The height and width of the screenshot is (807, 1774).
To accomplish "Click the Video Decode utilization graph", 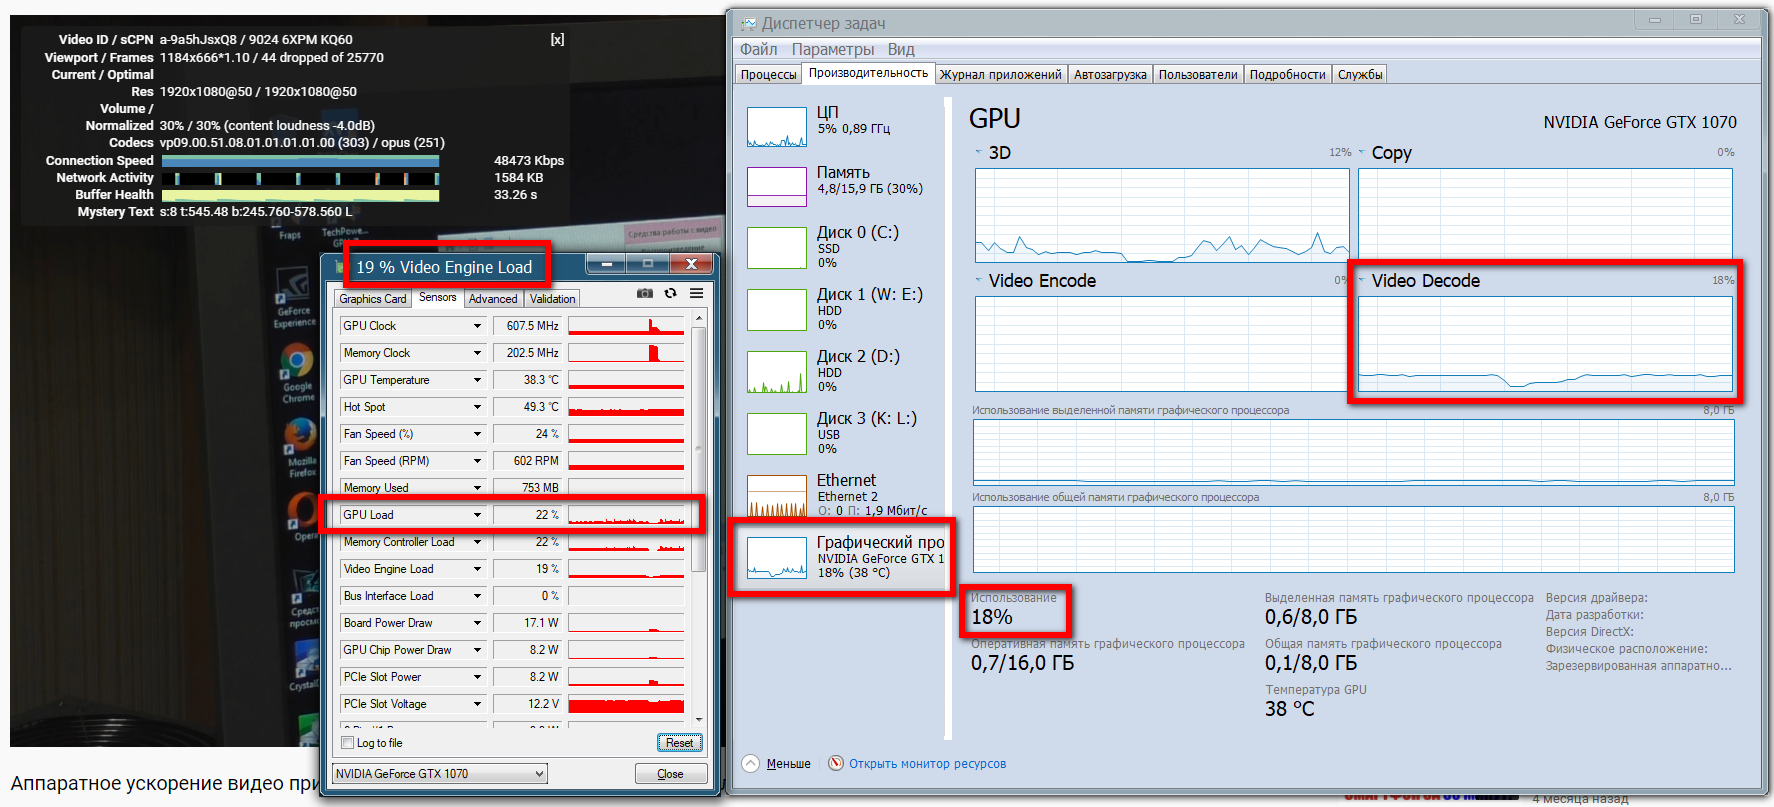I will tap(1545, 344).
